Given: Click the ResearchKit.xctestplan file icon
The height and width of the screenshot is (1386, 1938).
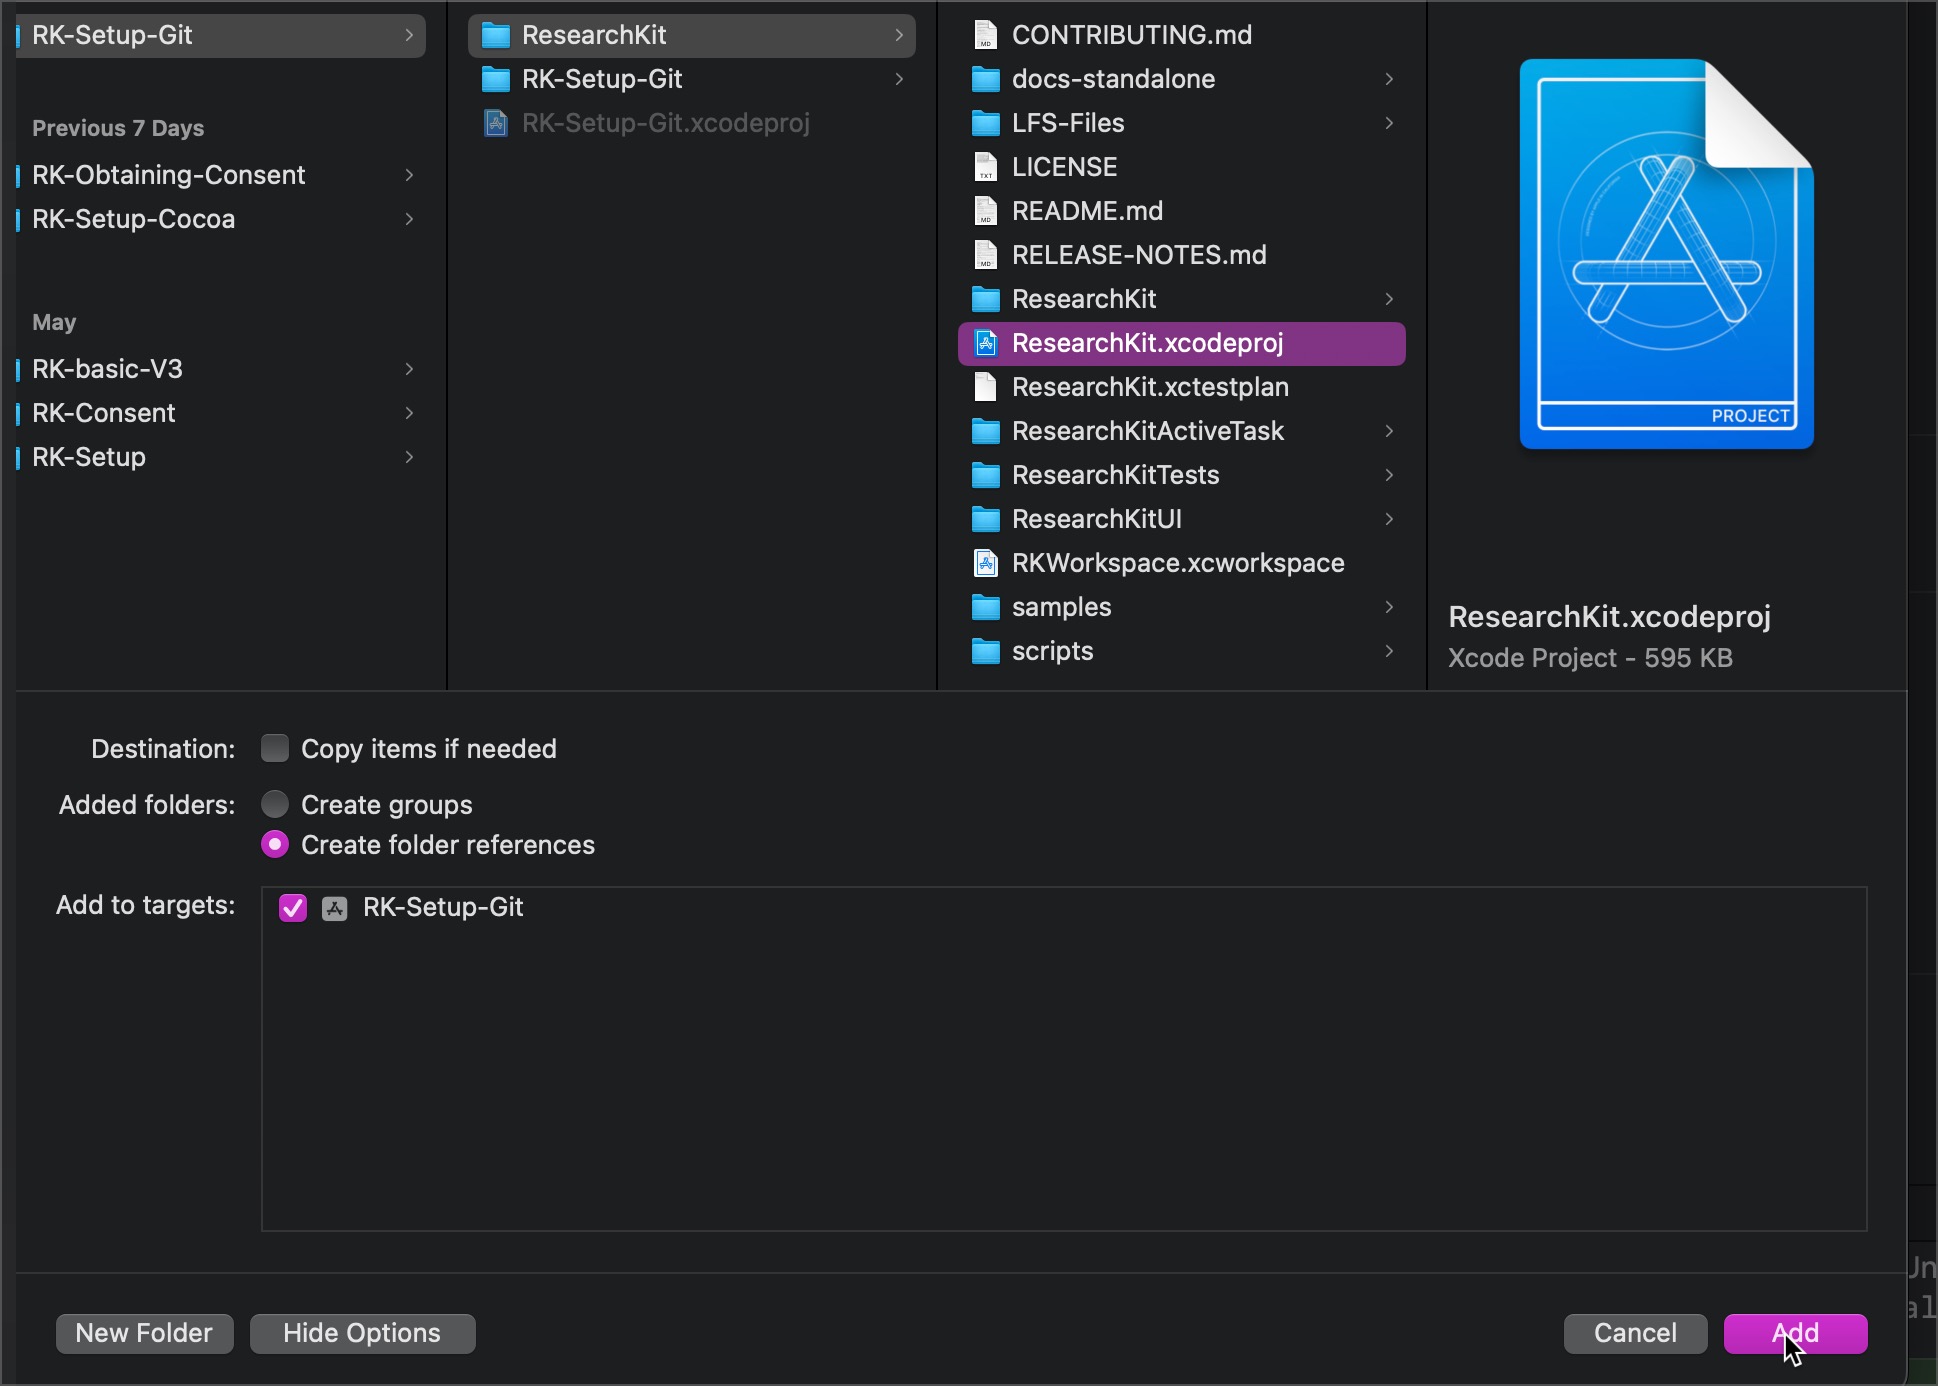Looking at the screenshot, I should (986, 388).
